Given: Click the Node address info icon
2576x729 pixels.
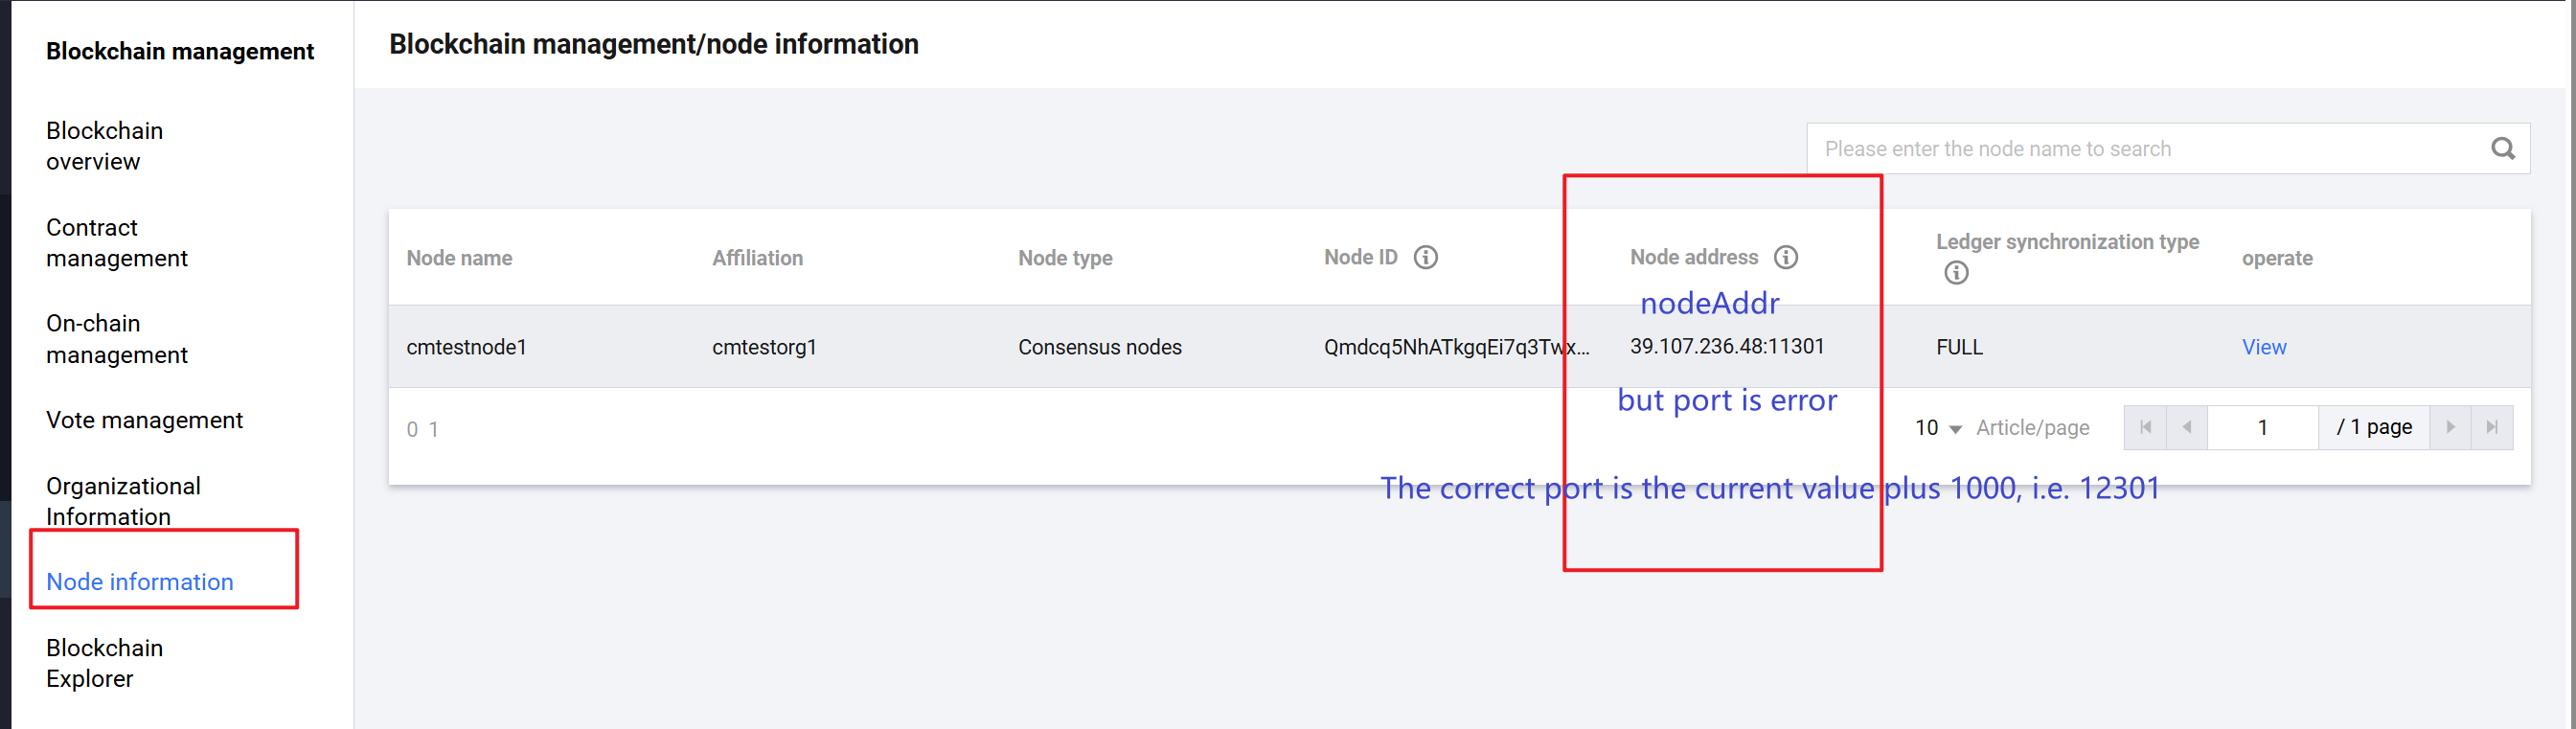Looking at the screenshot, I should pyautogui.click(x=1785, y=258).
